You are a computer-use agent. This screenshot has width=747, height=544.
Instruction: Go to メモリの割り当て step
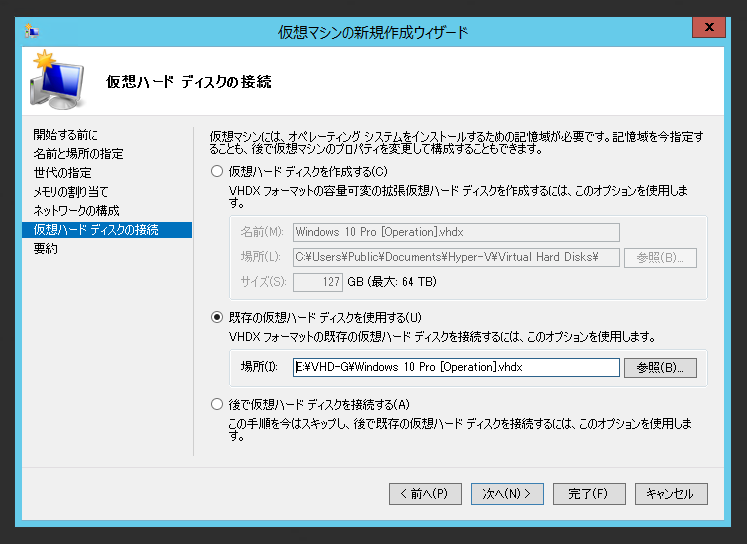click(x=71, y=191)
